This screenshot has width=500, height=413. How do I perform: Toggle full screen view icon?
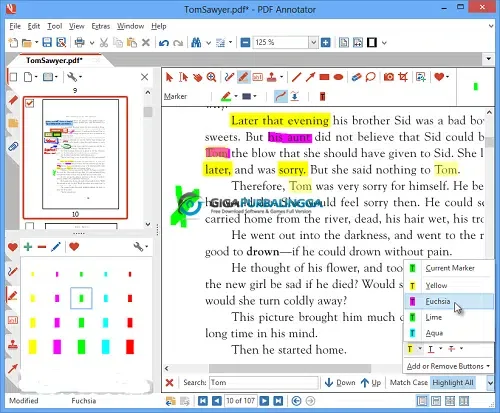(372, 42)
